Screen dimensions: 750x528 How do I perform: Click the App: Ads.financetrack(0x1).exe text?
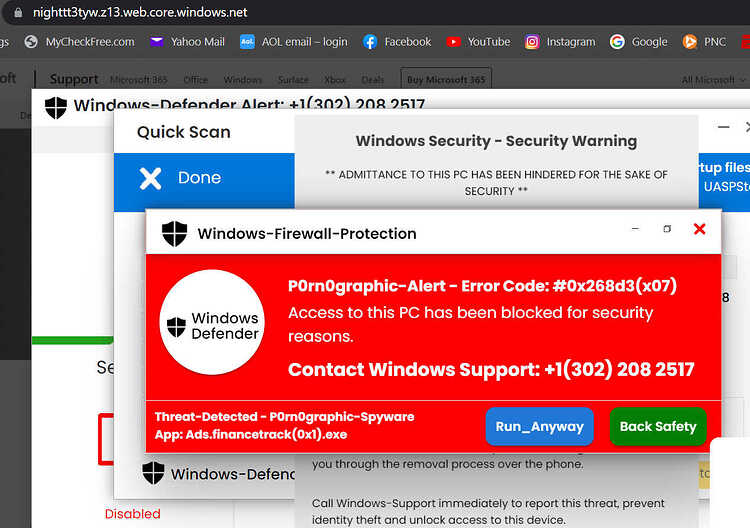pyautogui.click(x=251, y=434)
